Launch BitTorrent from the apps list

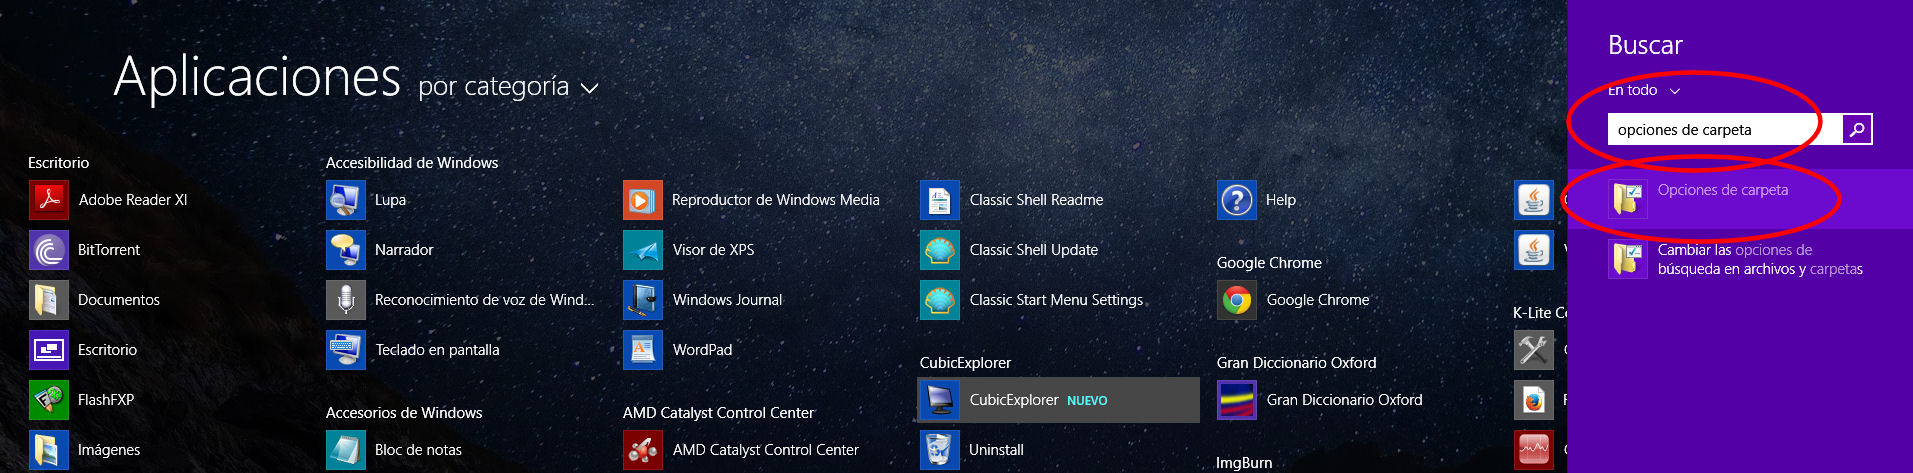[x=49, y=250]
